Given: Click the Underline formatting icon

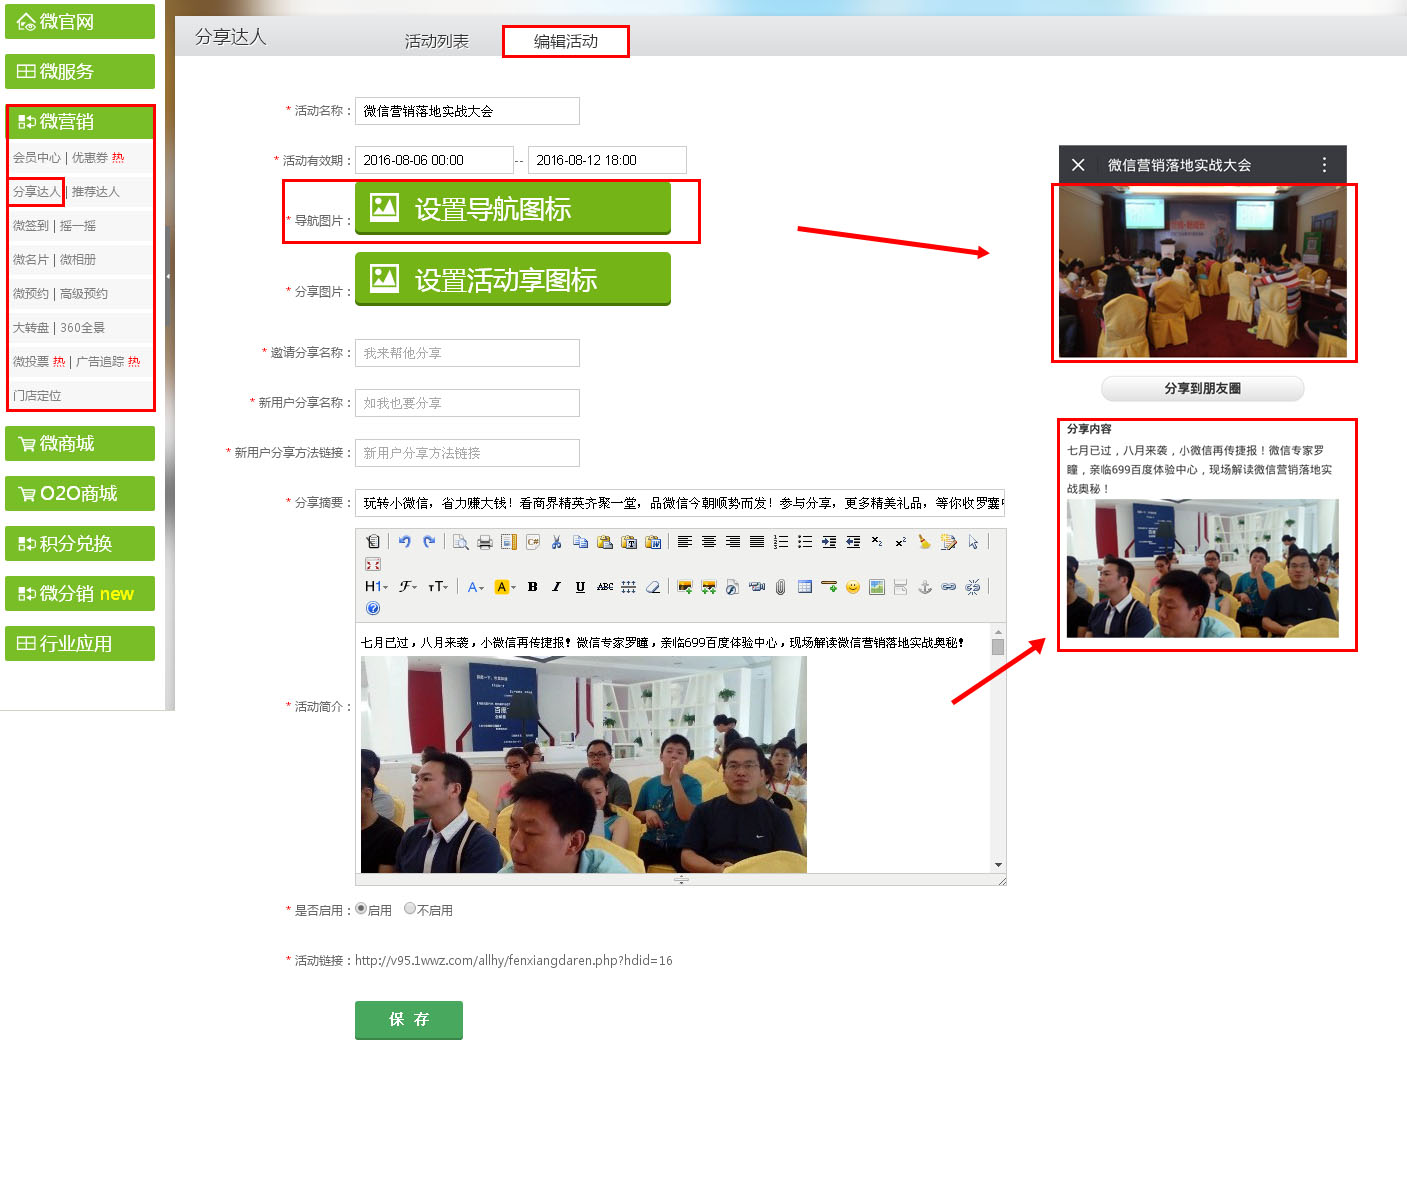Looking at the screenshot, I should pos(580,587).
